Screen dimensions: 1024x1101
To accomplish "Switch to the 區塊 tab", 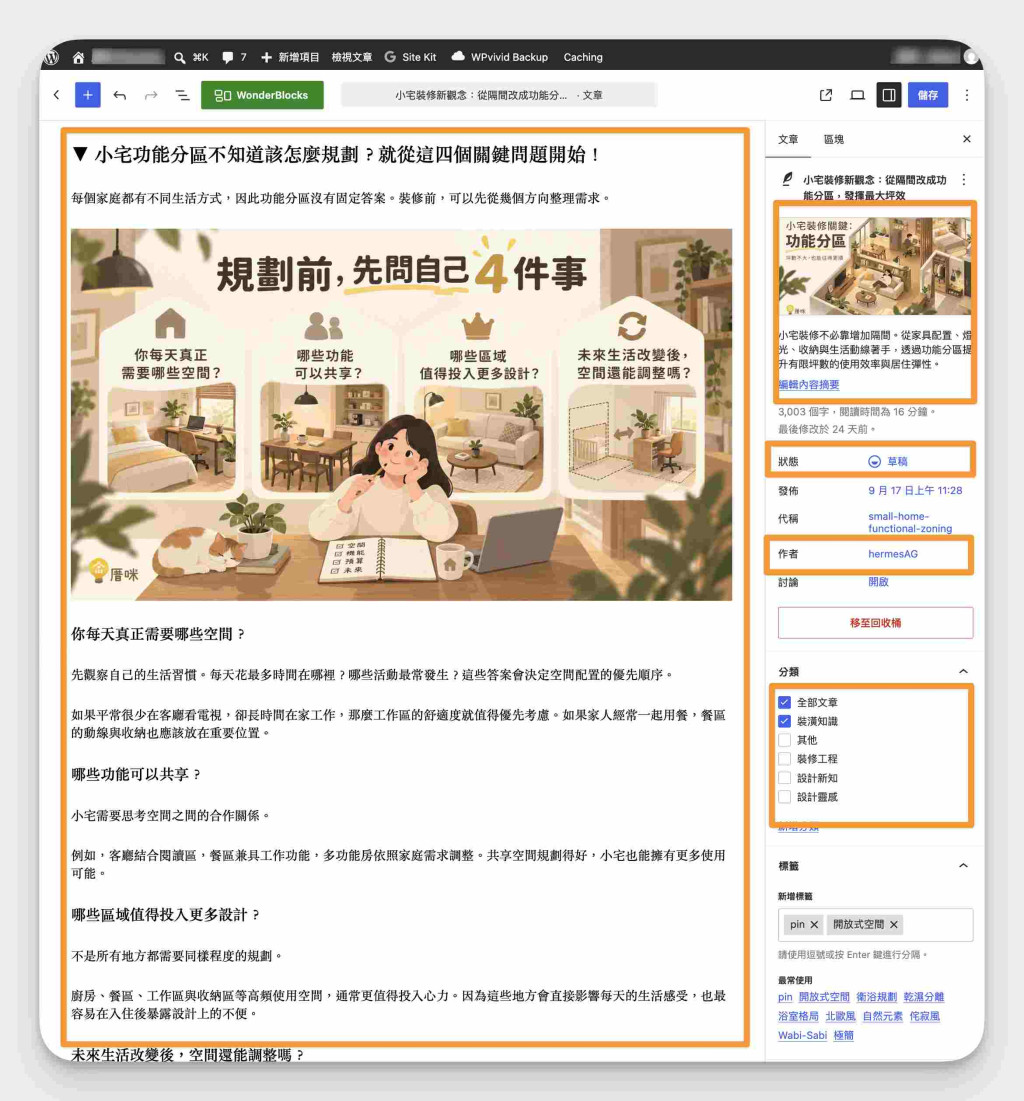I will [x=834, y=139].
